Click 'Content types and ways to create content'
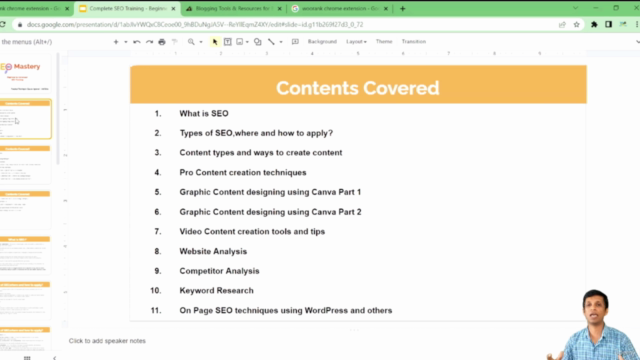The image size is (640, 360). [261, 153]
